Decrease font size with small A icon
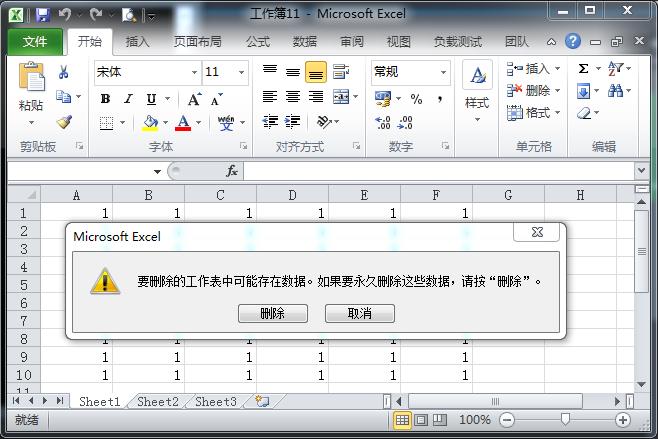The image size is (658, 439). [x=217, y=99]
